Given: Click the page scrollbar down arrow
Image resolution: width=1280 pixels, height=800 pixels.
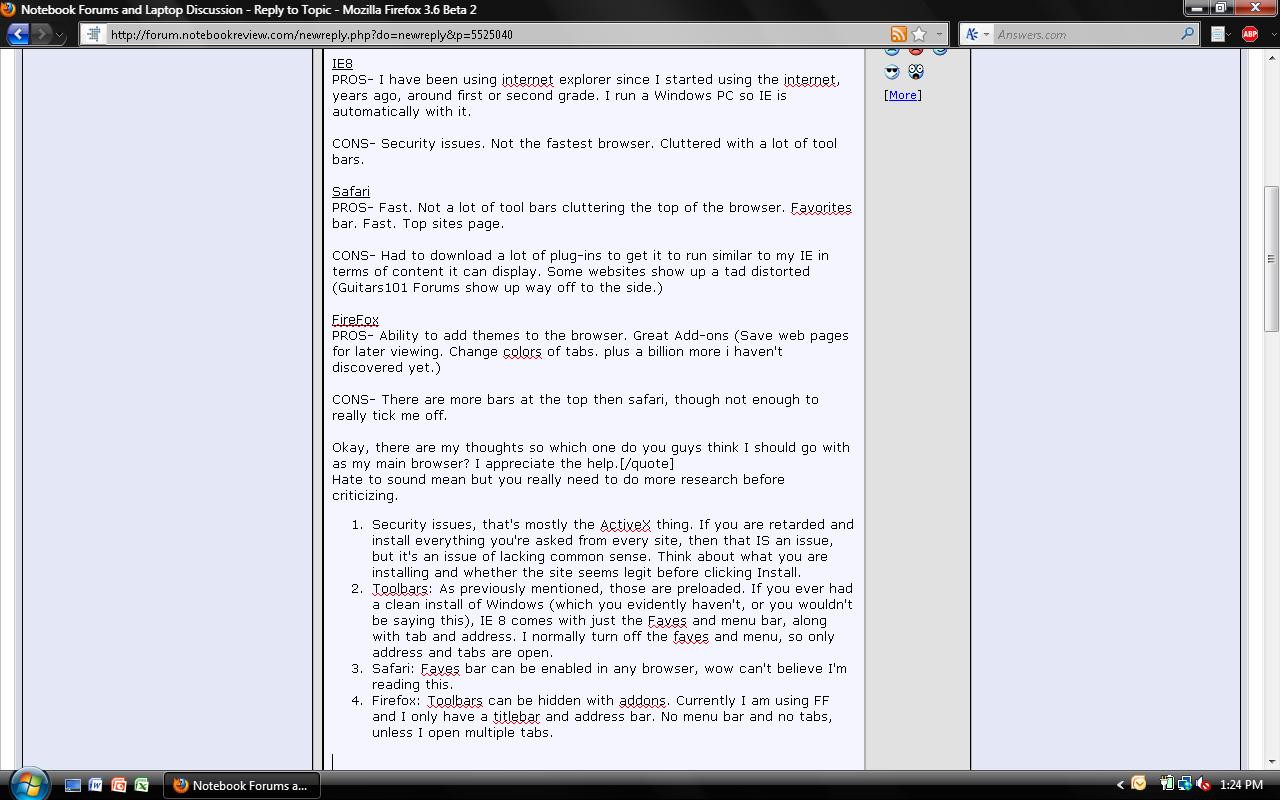Looking at the screenshot, I should (1271, 761).
